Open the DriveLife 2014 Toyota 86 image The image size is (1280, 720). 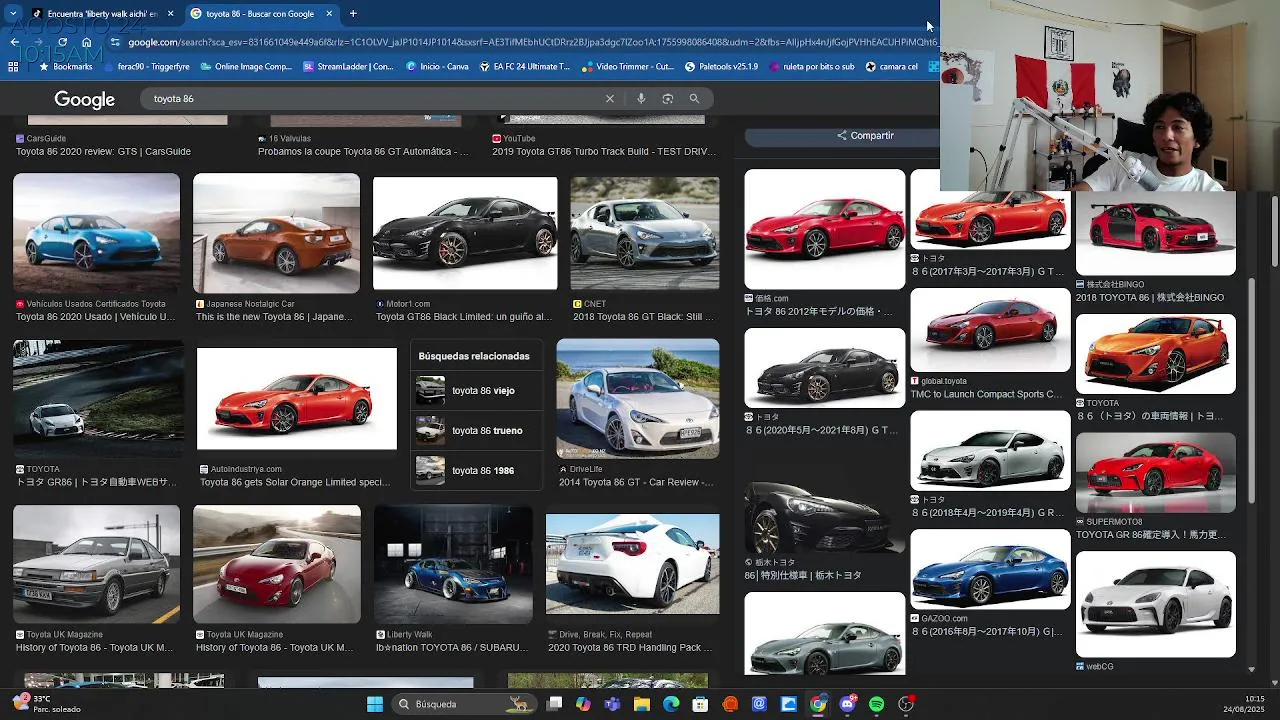(x=638, y=399)
